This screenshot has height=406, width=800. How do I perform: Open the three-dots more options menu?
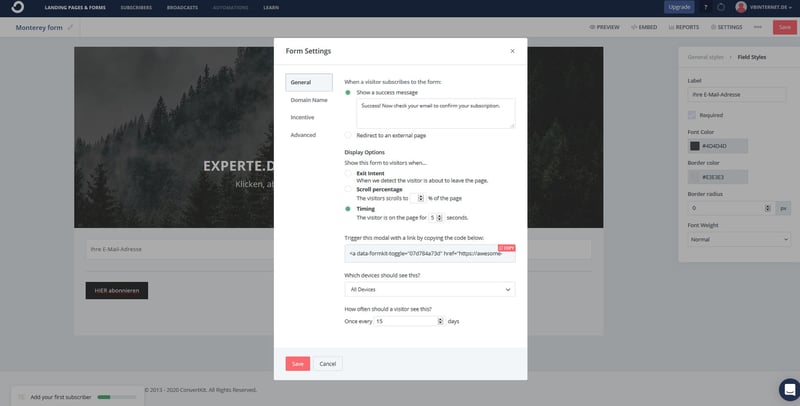(x=758, y=27)
